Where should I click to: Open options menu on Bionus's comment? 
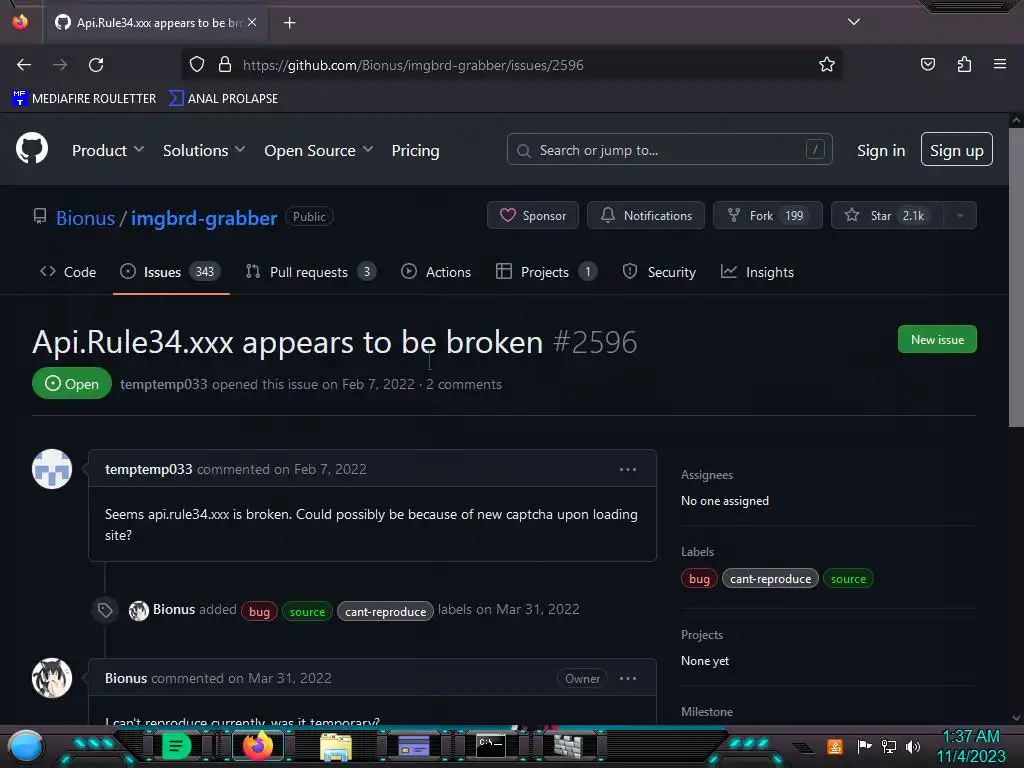pos(628,679)
